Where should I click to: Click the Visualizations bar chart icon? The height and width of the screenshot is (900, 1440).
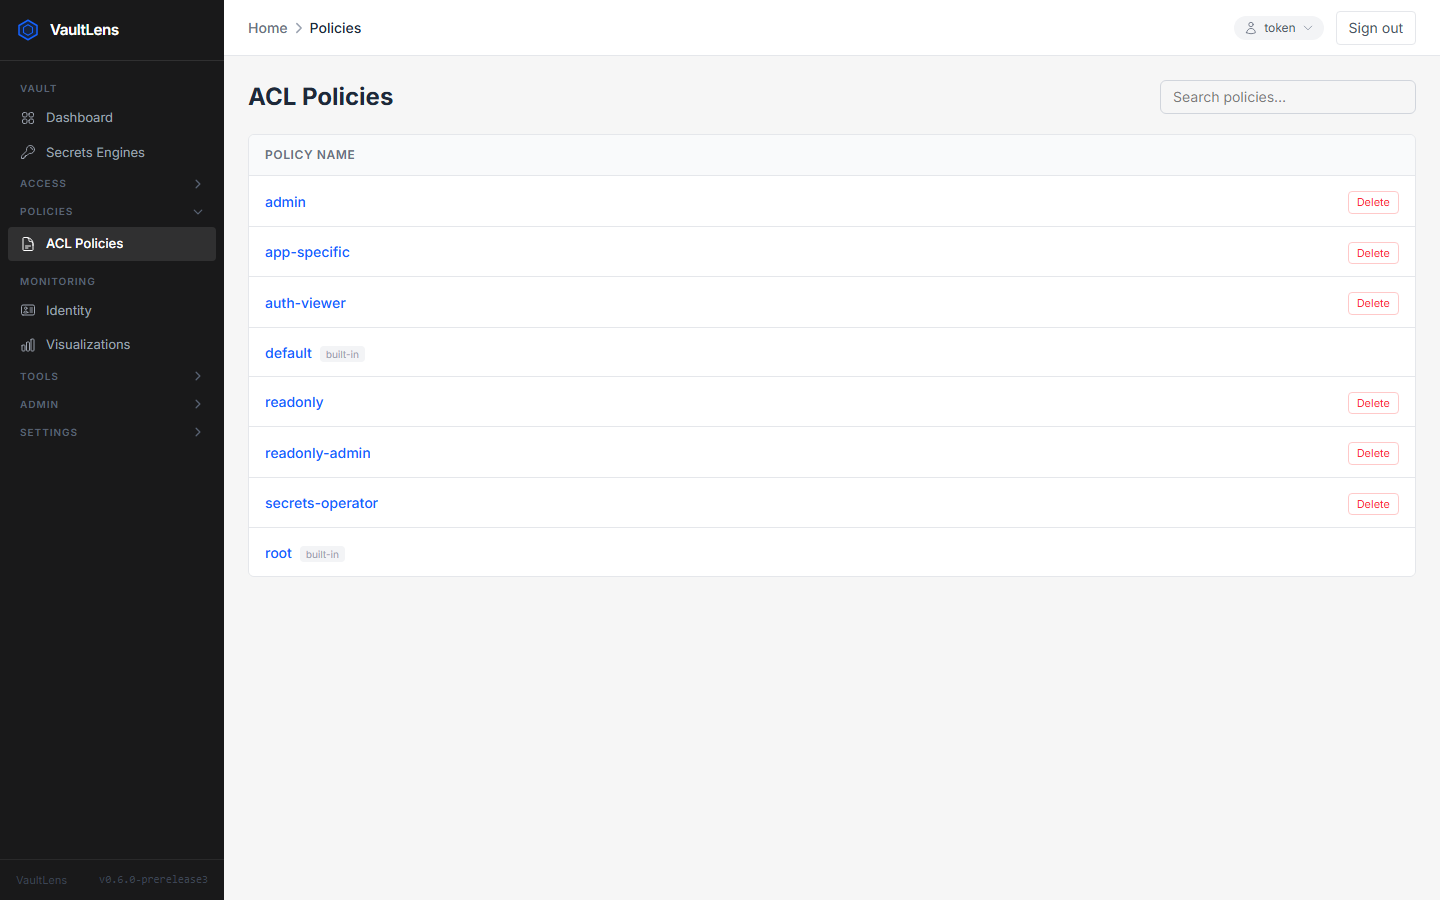pyautogui.click(x=28, y=345)
